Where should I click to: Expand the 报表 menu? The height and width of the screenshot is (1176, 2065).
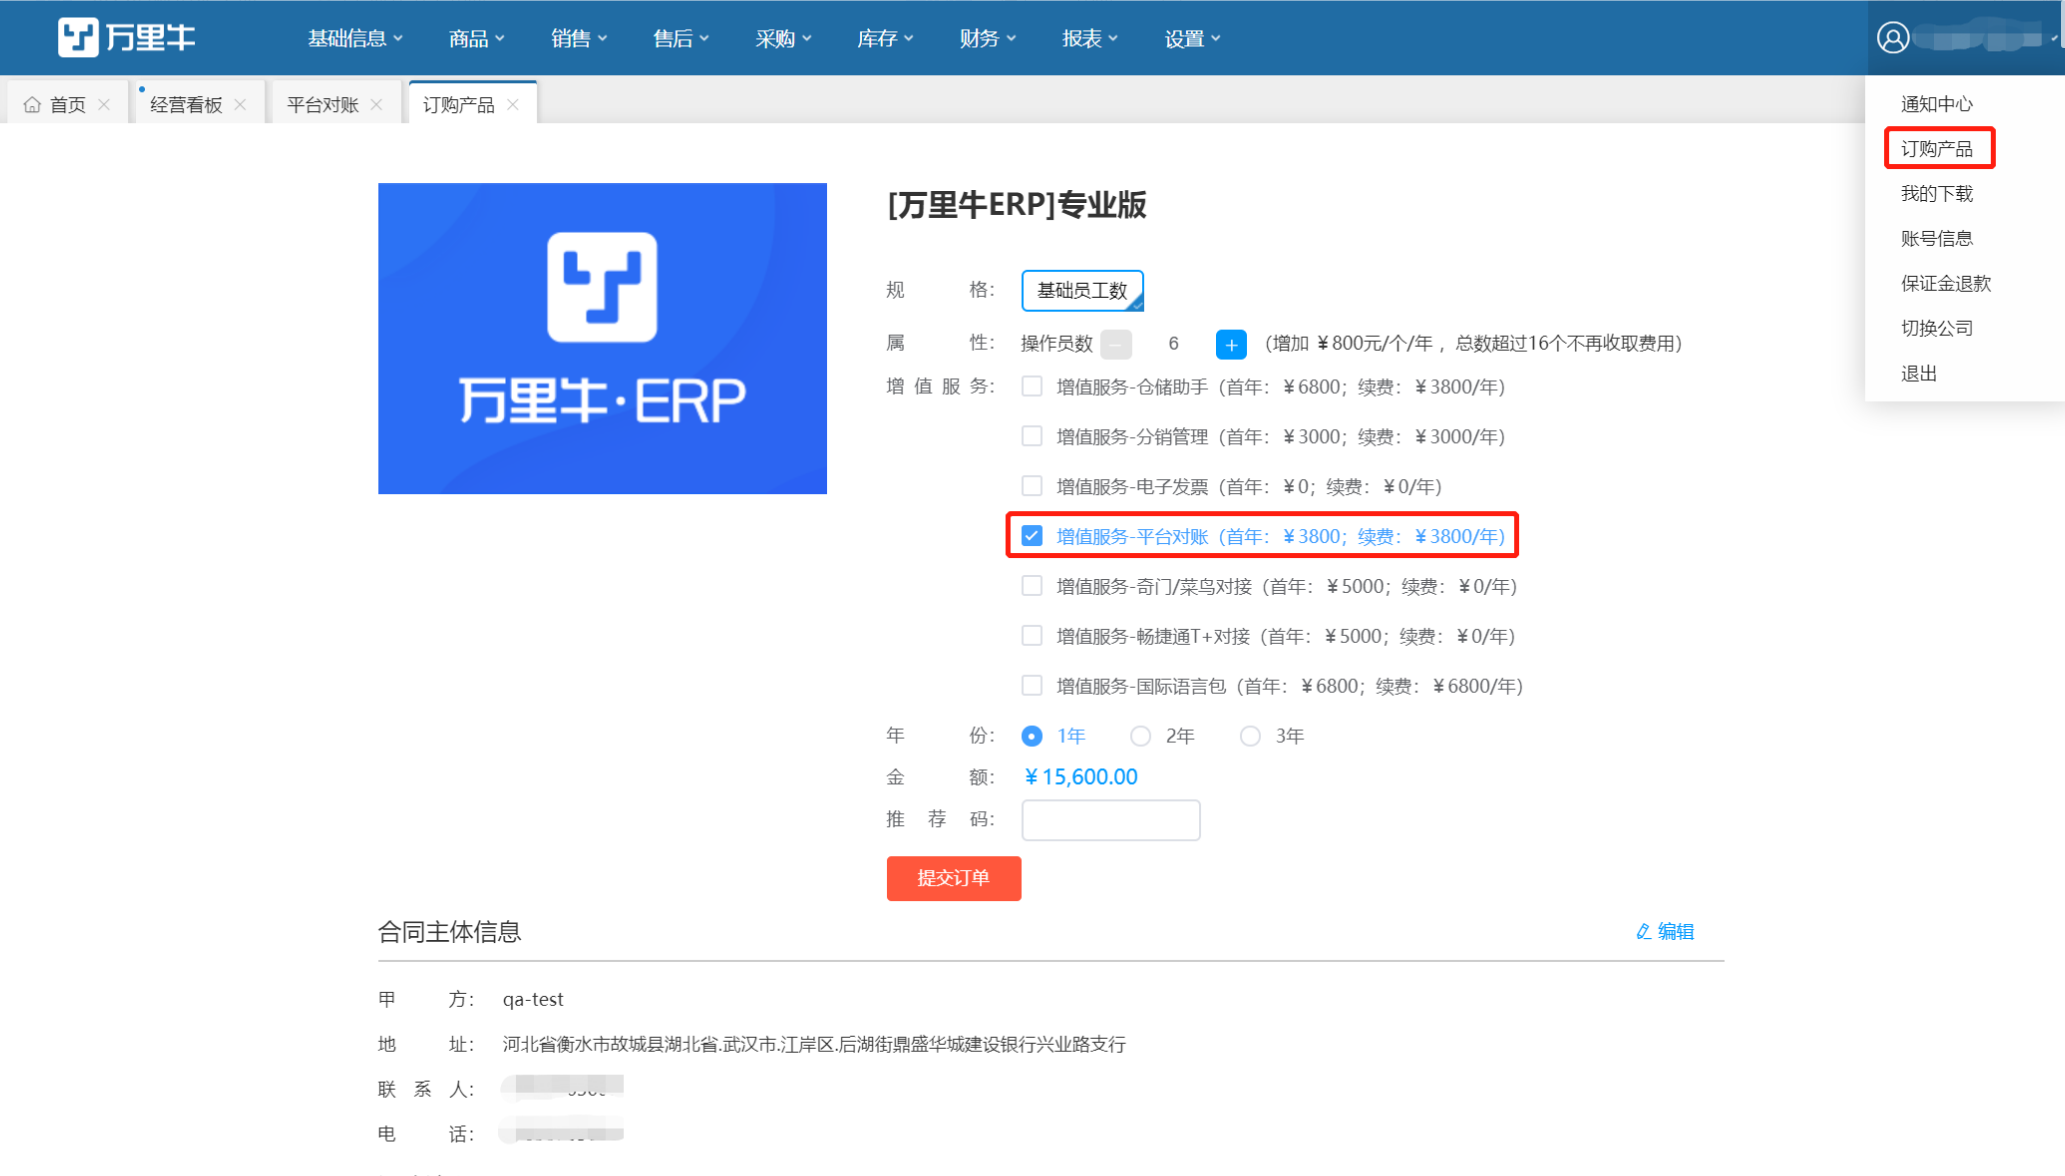pos(1089,38)
